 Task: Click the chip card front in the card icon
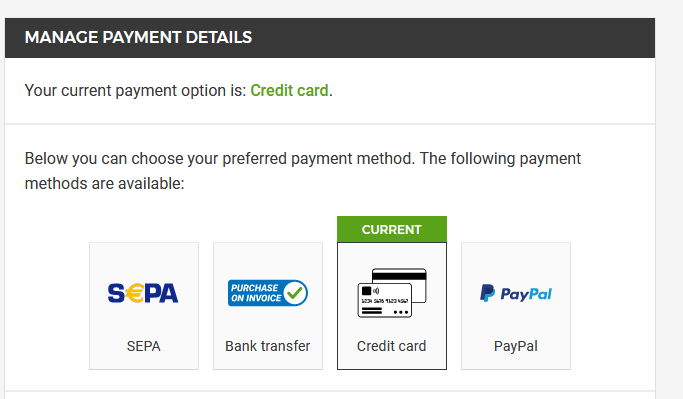coord(385,300)
